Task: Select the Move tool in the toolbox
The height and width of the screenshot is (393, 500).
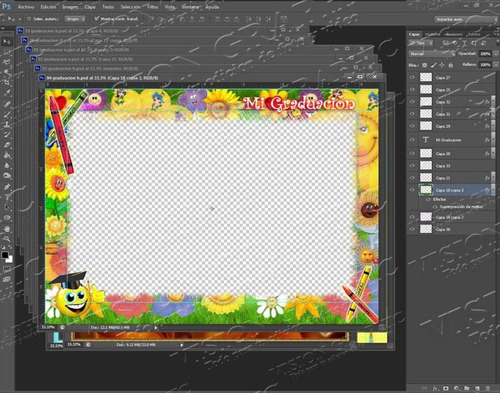Action: [x=6, y=41]
